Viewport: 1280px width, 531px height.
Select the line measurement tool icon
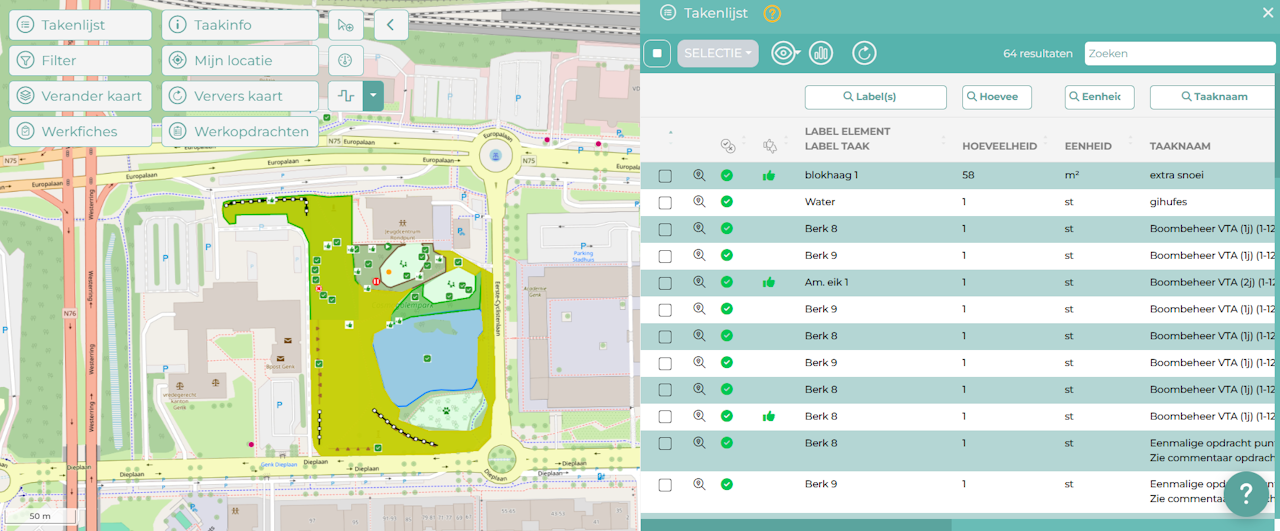click(x=346, y=96)
